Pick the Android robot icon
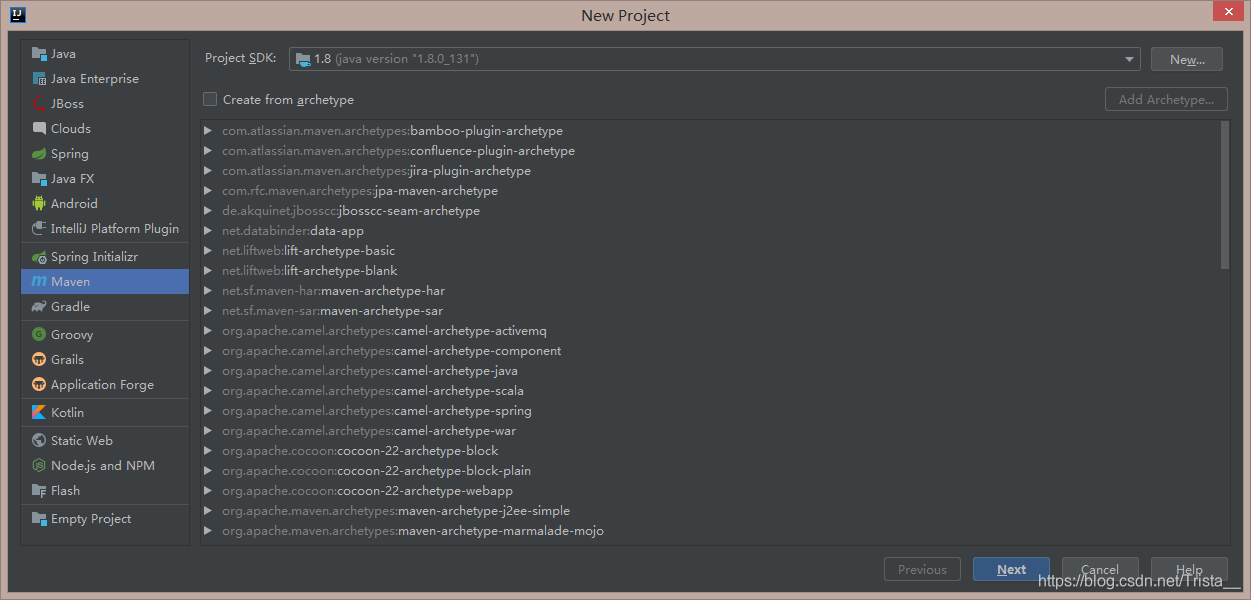This screenshot has width=1251, height=600. pyautogui.click(x=39, y=204)
